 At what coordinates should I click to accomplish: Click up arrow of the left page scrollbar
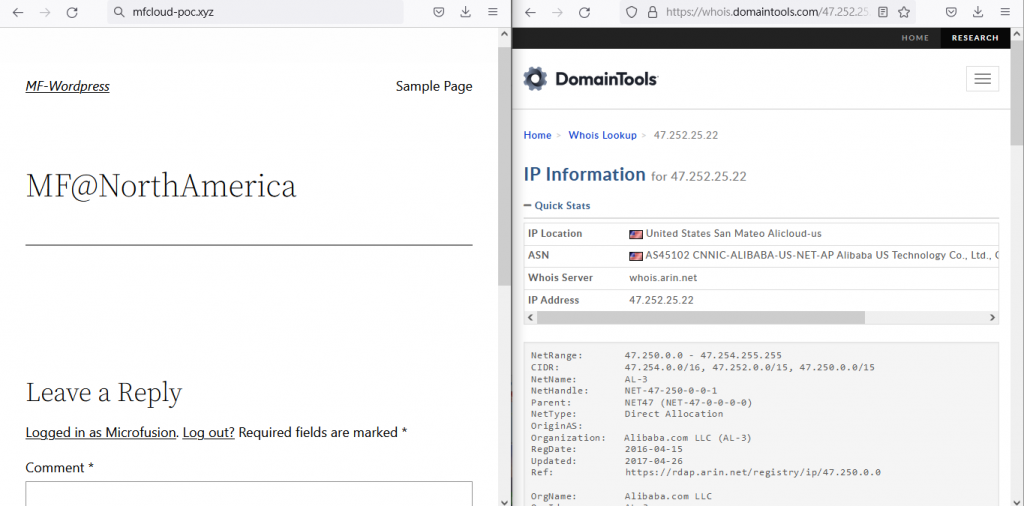504,35
